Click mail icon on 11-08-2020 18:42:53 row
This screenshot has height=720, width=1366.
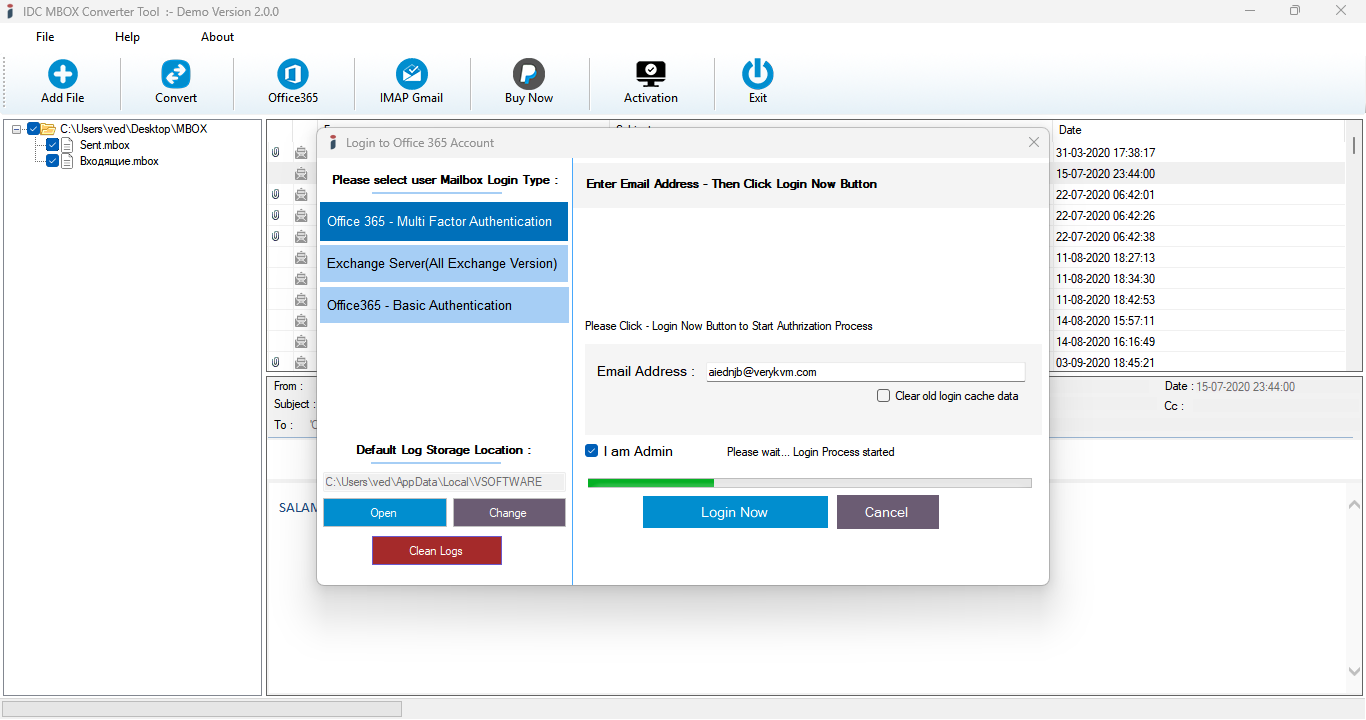(301, 300)
